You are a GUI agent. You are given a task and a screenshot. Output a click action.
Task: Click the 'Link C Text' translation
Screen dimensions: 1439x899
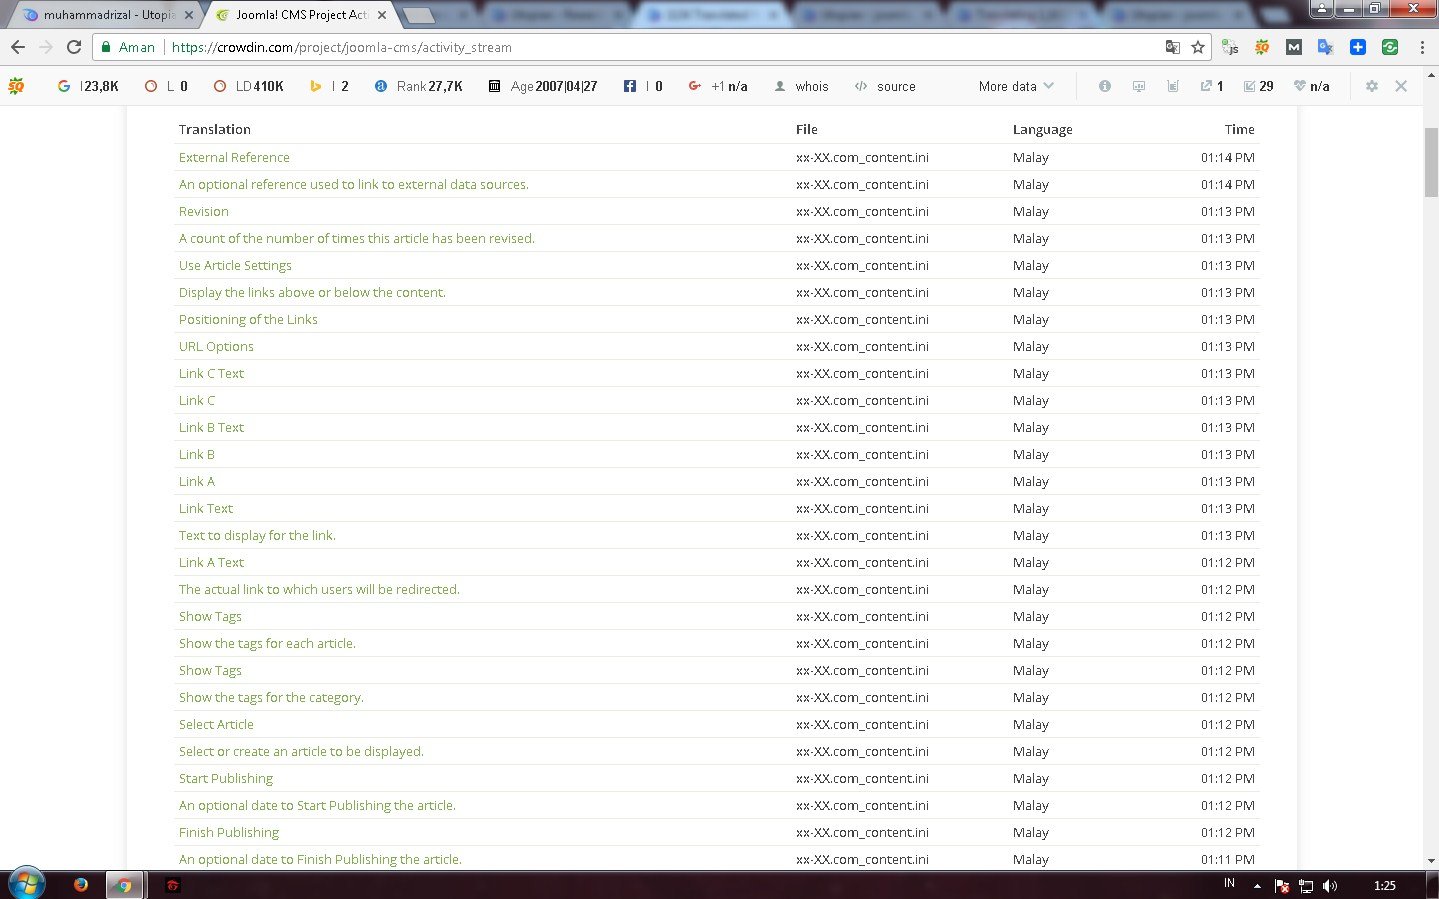[211, 373]
